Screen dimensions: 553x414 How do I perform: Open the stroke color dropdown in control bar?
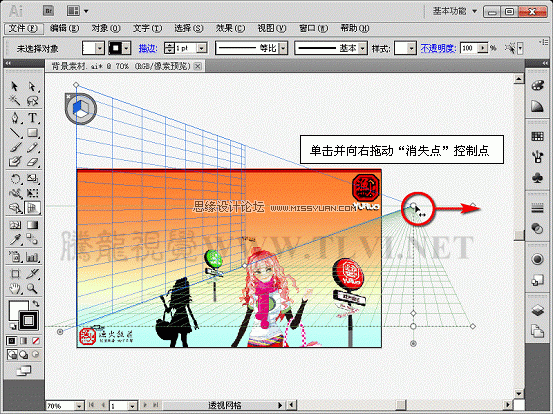pos(127,48)
